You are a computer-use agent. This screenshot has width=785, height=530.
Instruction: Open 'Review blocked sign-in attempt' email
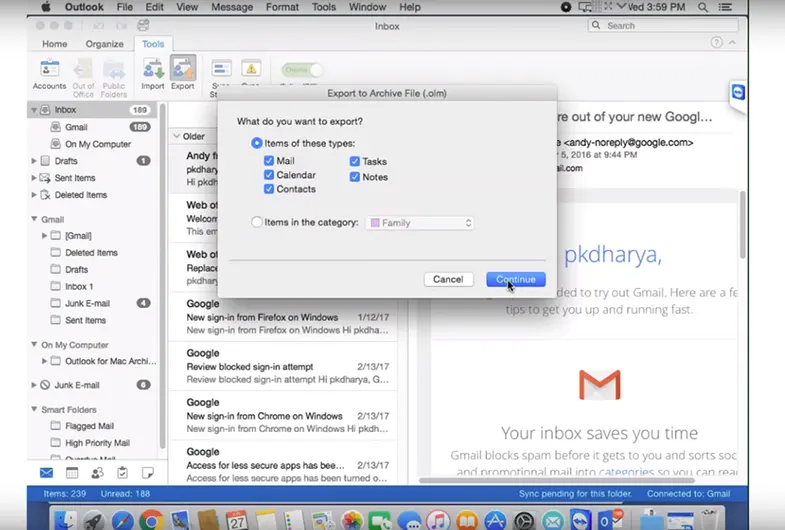coord(283,366)
